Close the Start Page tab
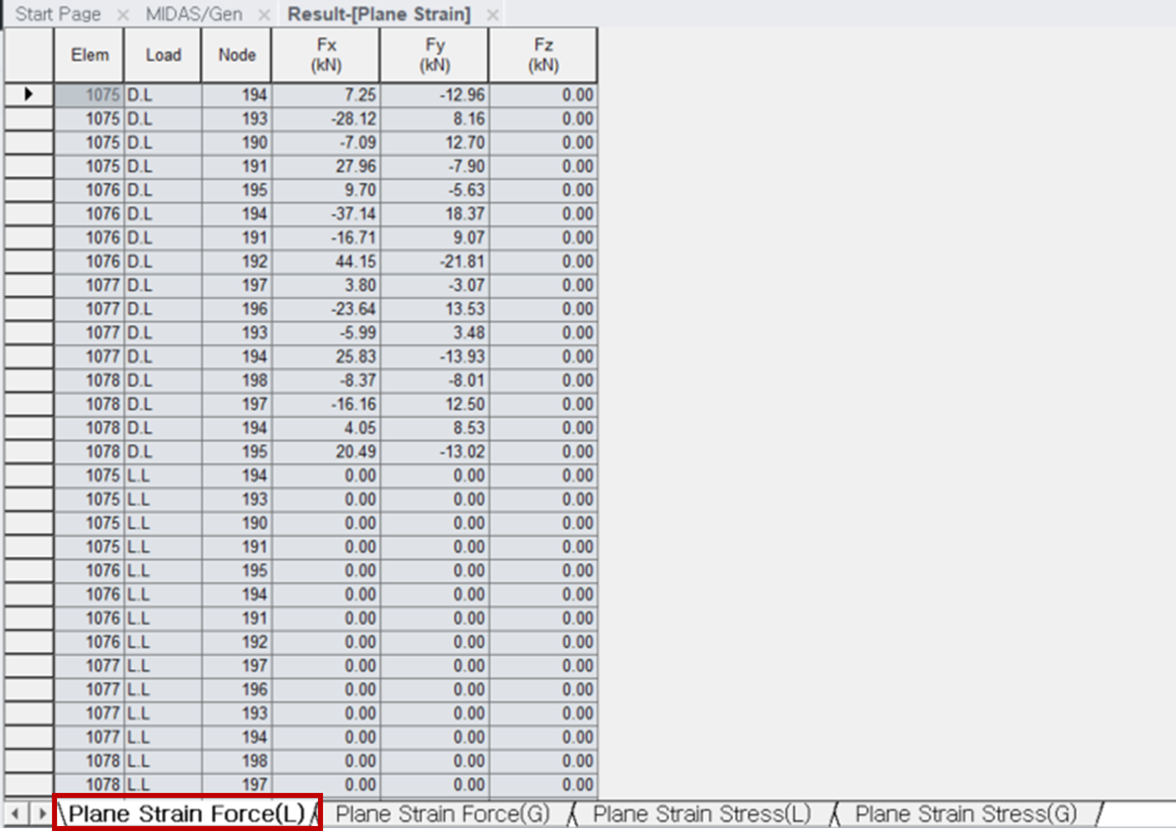The width and height of the screenshot is (1176, 831). (124, 14)
